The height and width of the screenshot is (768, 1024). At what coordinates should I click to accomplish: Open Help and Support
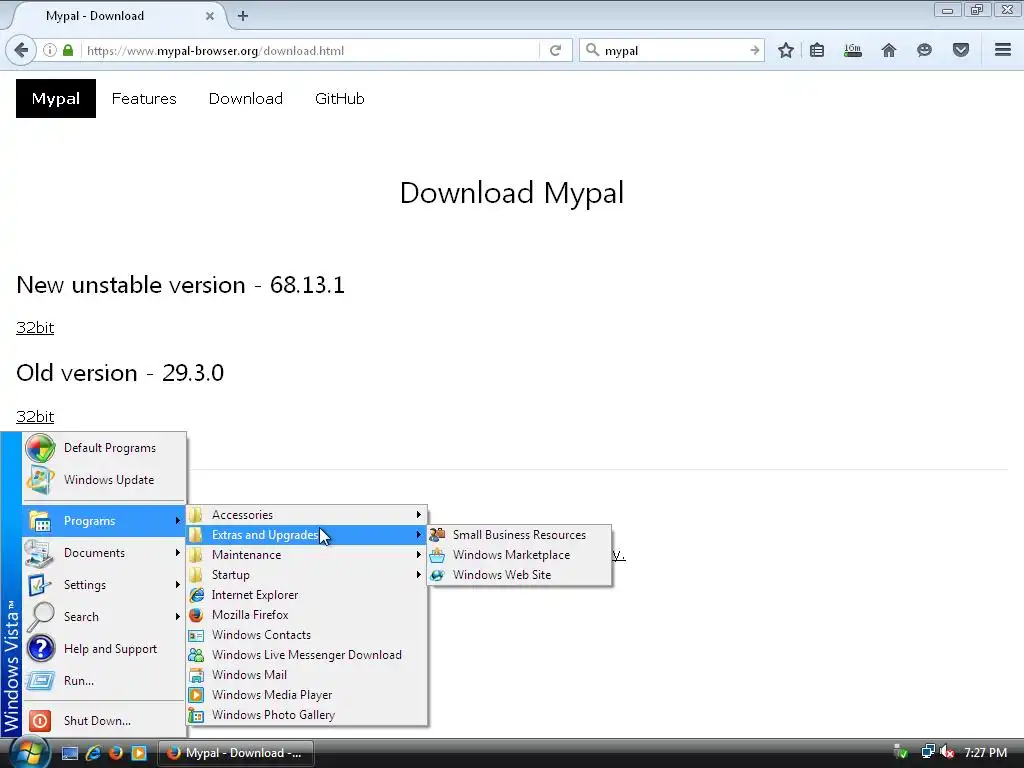(104, 648)
